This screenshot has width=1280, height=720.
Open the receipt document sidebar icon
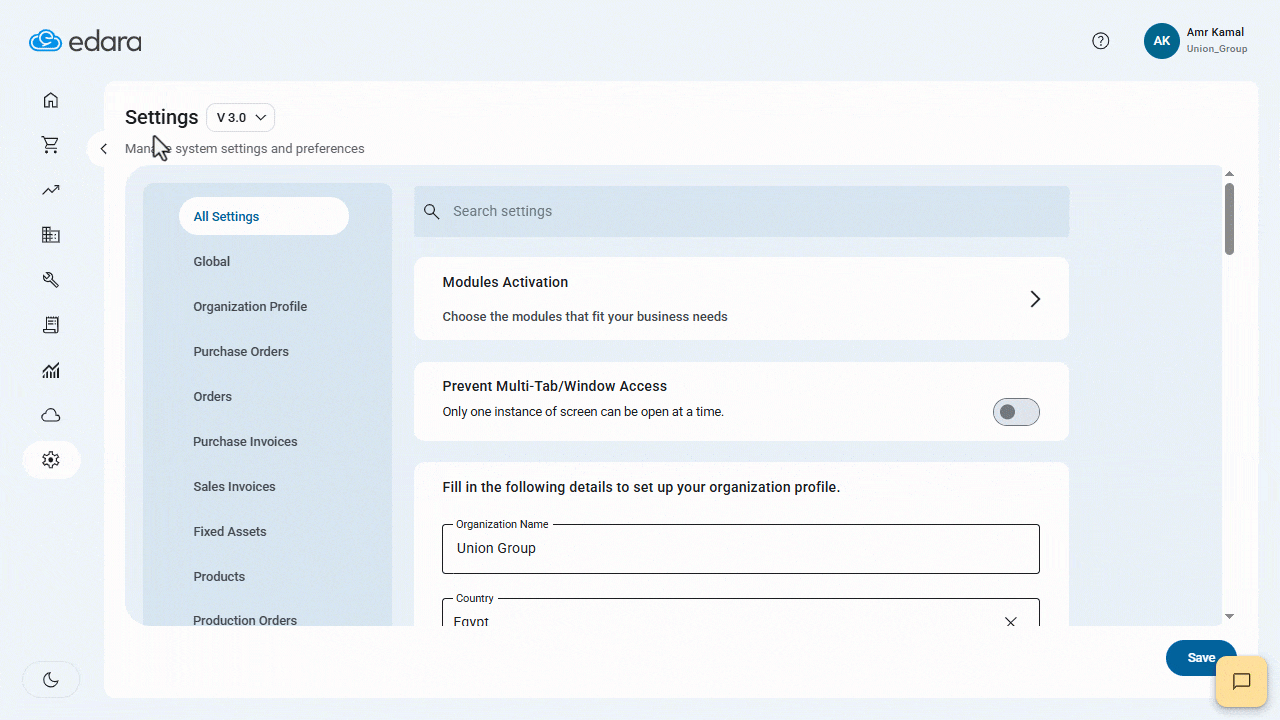coord(51,325)
